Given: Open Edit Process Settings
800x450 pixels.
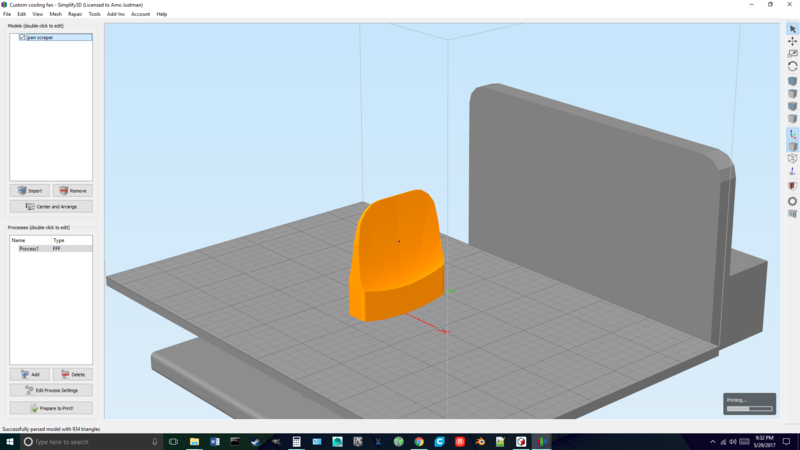Looking at the screenshot, I should (x=51, y=390).
